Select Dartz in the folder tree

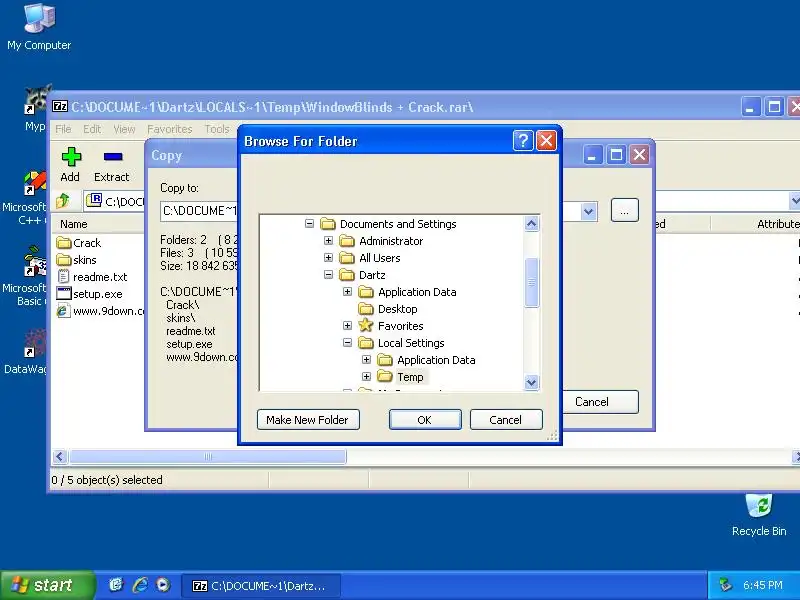pyautogui.click(x=372, y=275)
